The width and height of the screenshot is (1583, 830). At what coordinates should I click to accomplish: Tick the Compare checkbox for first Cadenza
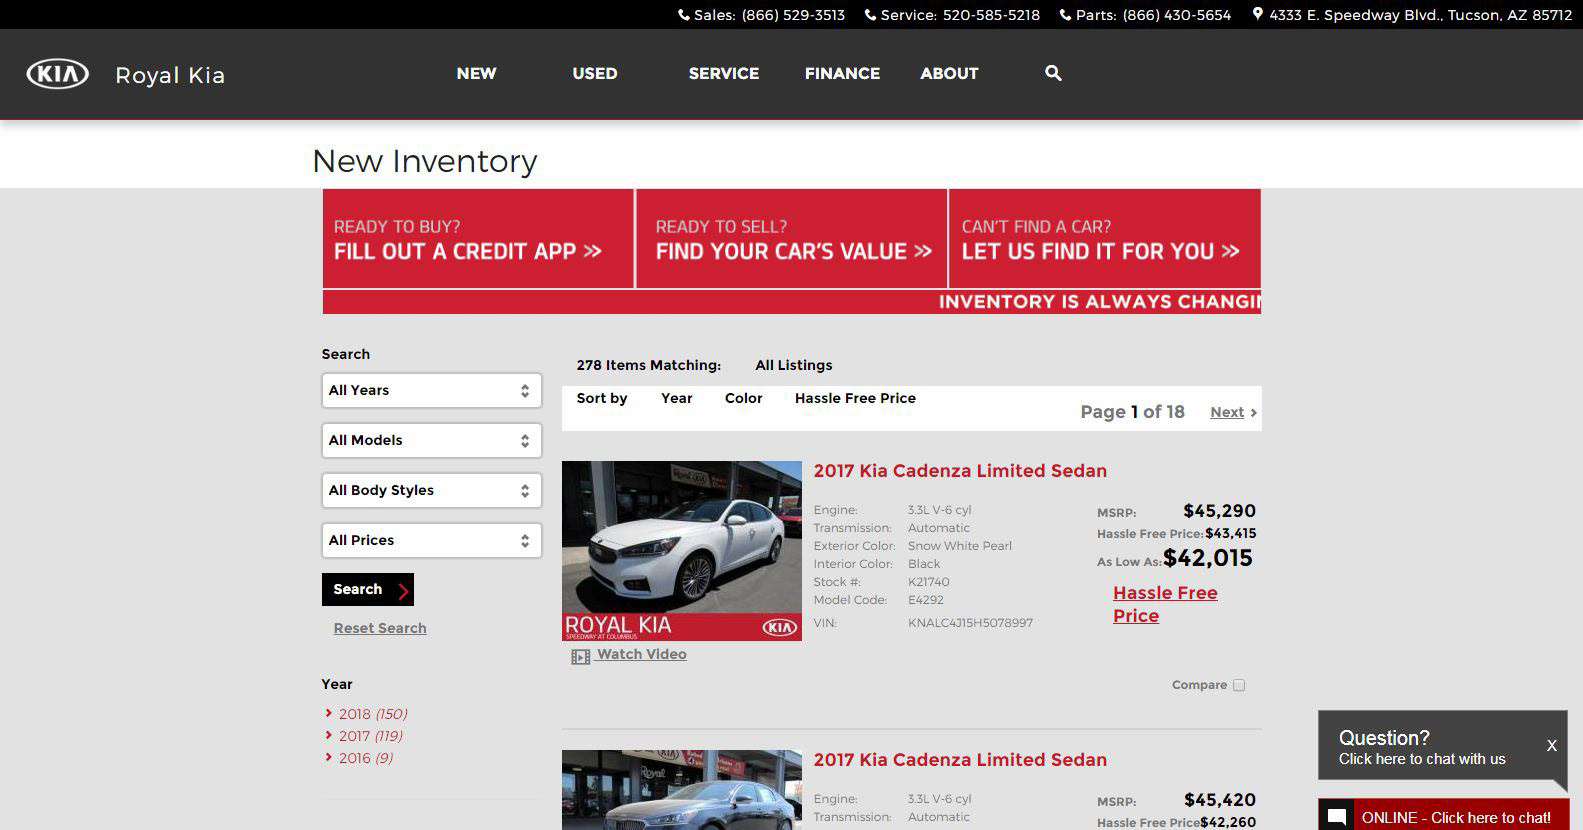coord(1239,685)
